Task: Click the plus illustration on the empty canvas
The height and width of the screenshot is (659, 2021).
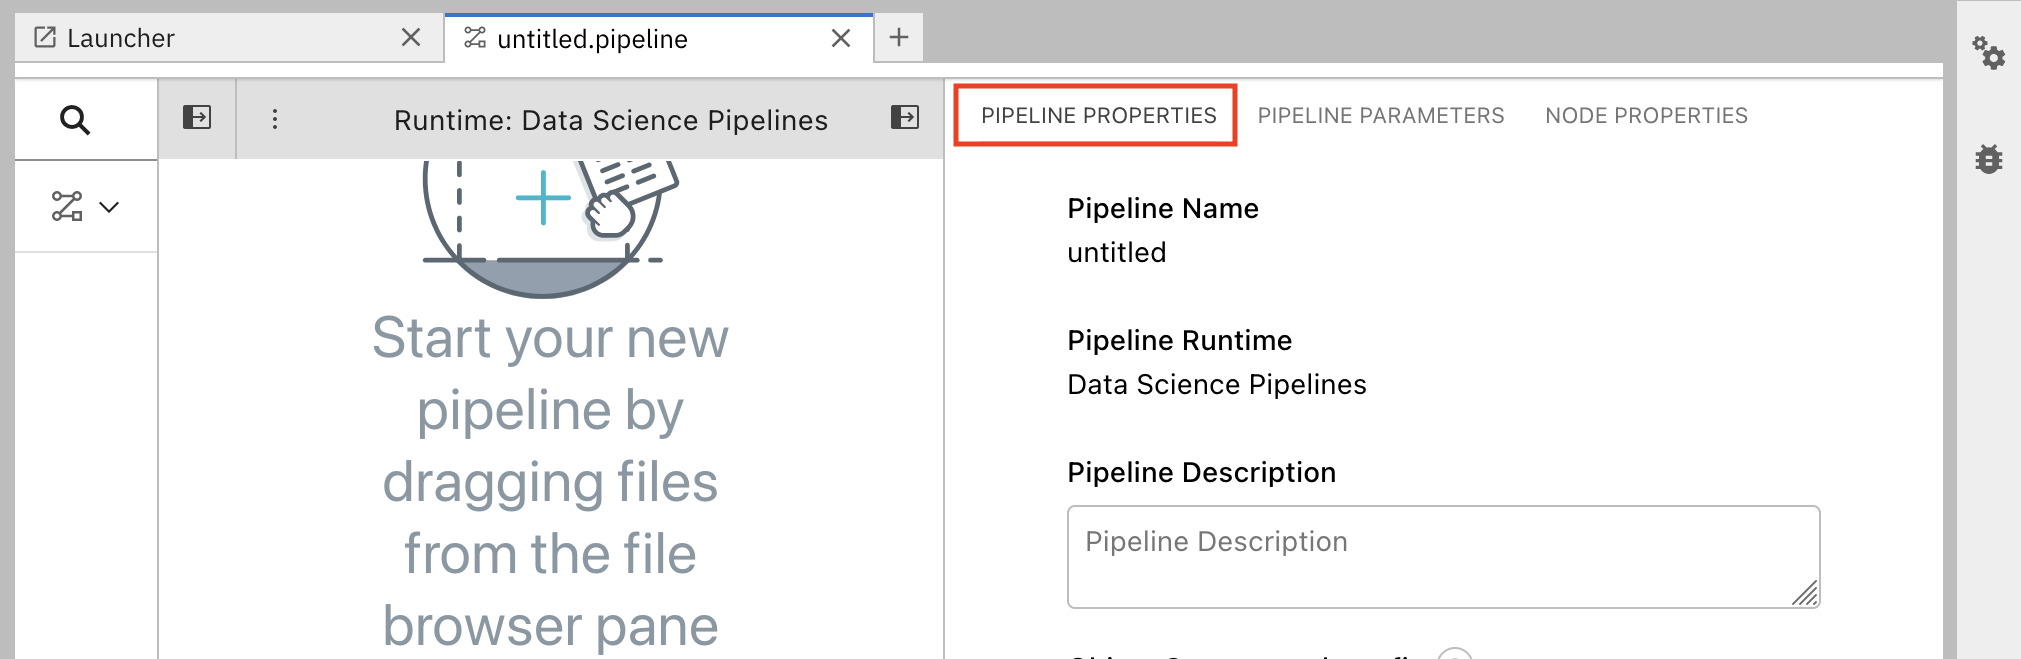Action: tap(543, 198)
